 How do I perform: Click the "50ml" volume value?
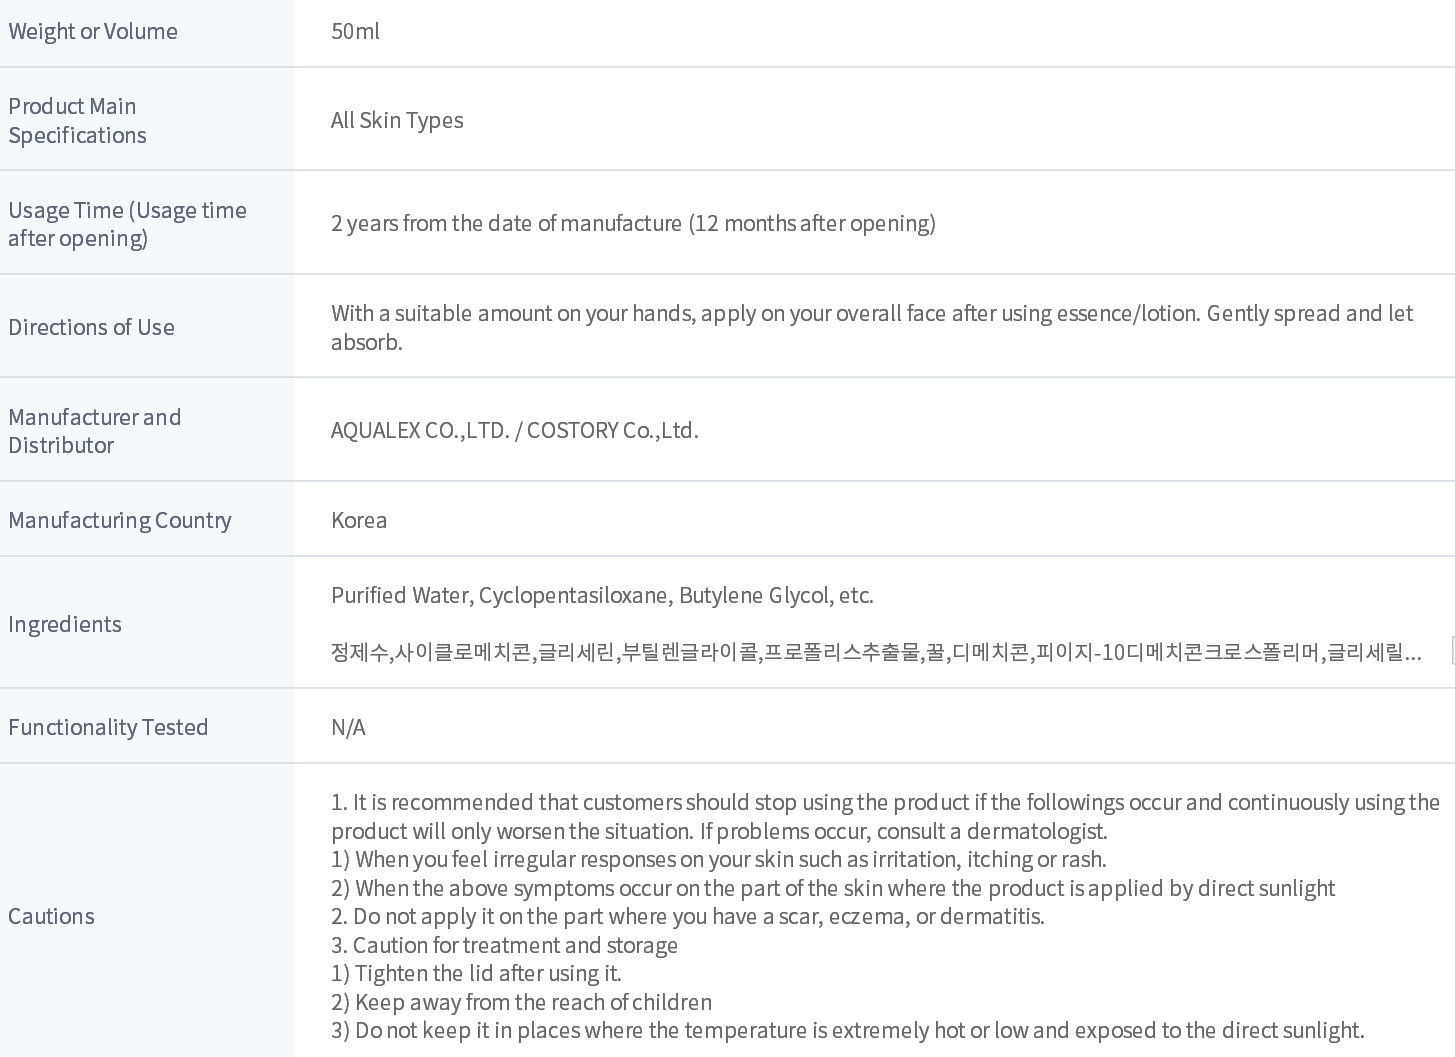pyautogui.click(x=355, y=31)
